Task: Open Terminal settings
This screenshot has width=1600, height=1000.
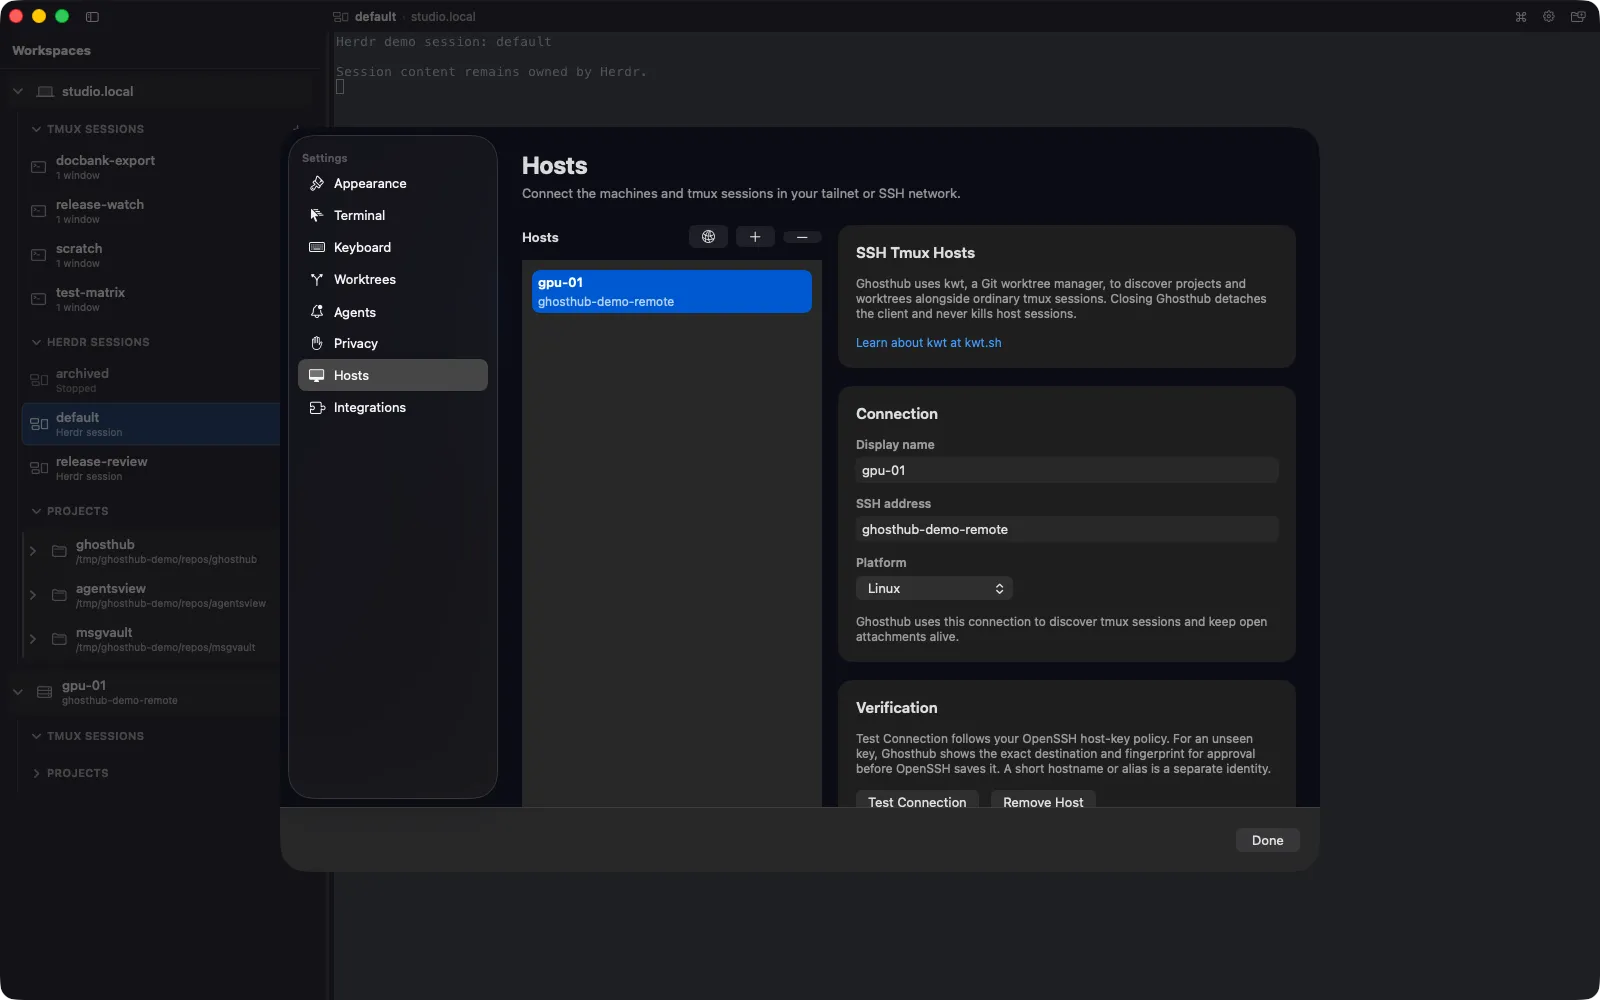Action: 393,216
